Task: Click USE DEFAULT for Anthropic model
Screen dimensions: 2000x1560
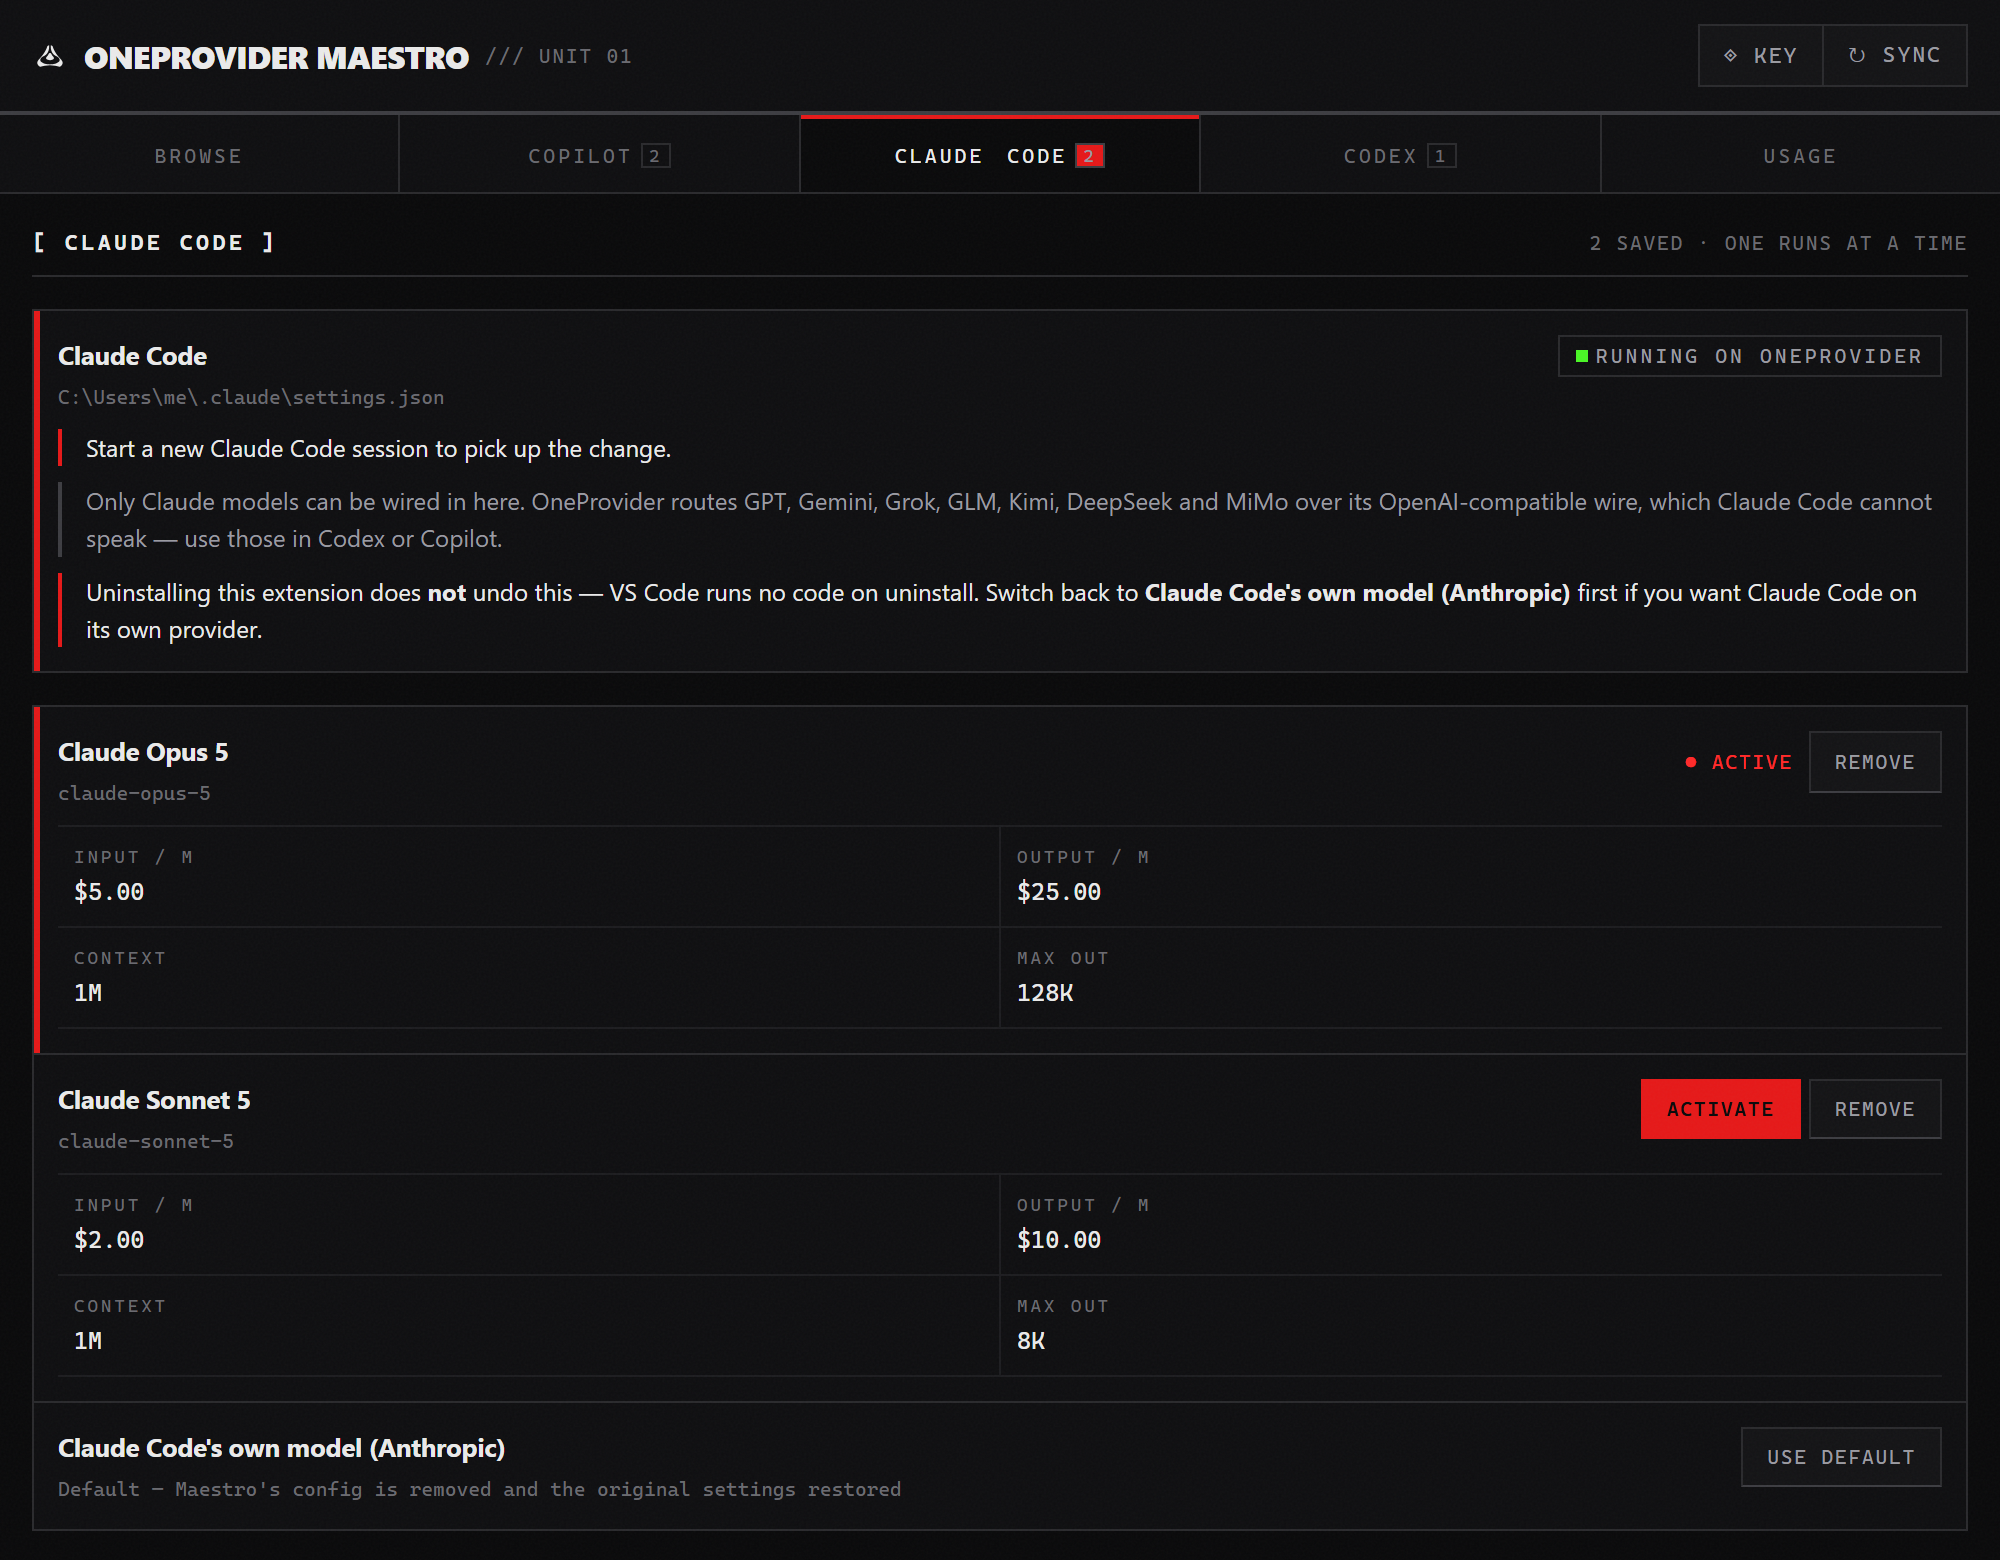Action: (x=1841, y=1457)
